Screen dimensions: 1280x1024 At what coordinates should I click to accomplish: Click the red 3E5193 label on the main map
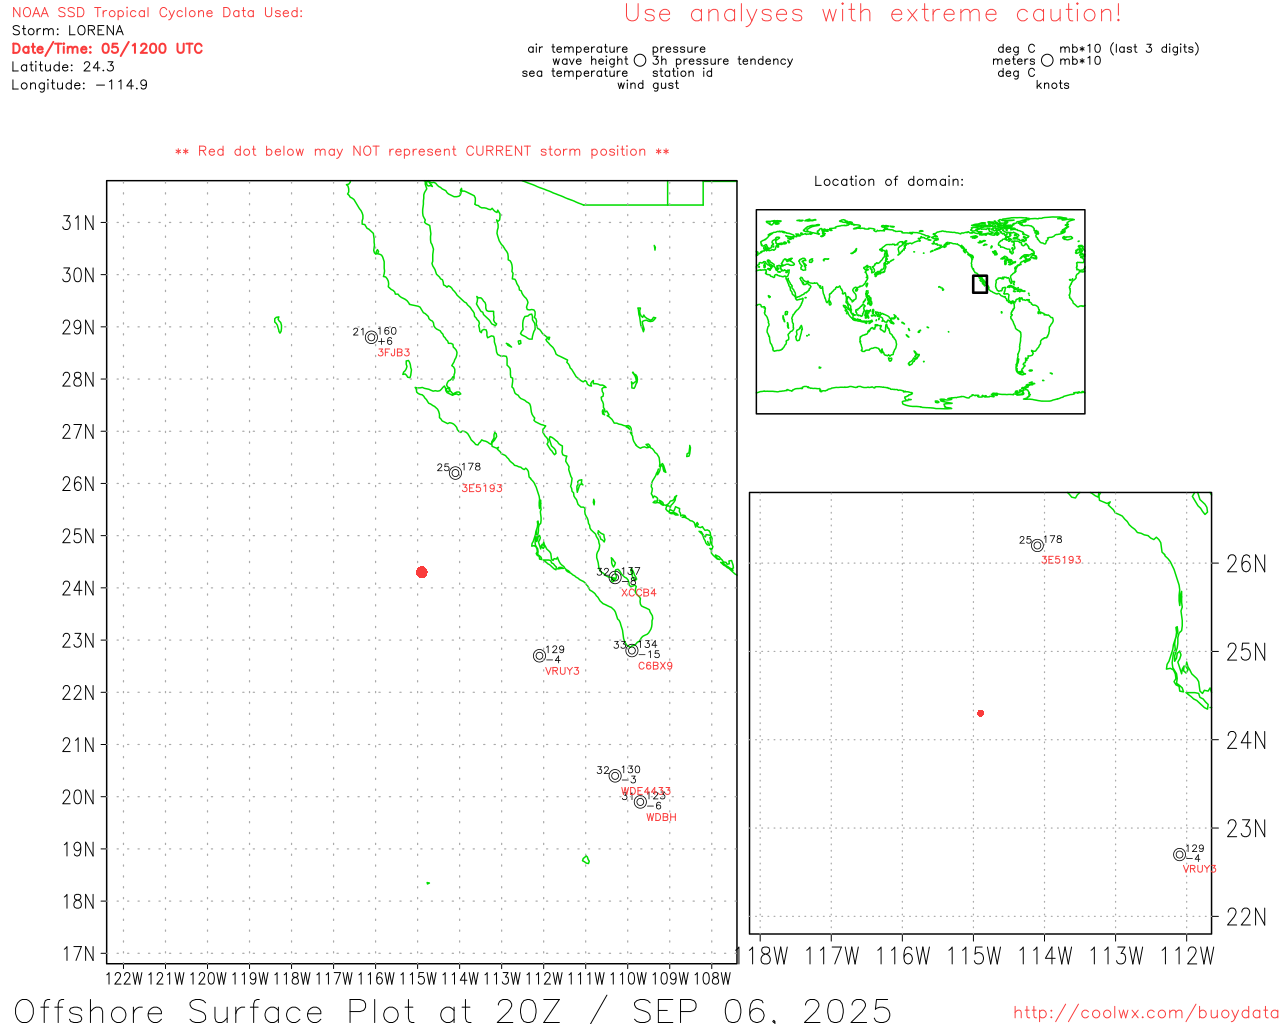point(482,488)
